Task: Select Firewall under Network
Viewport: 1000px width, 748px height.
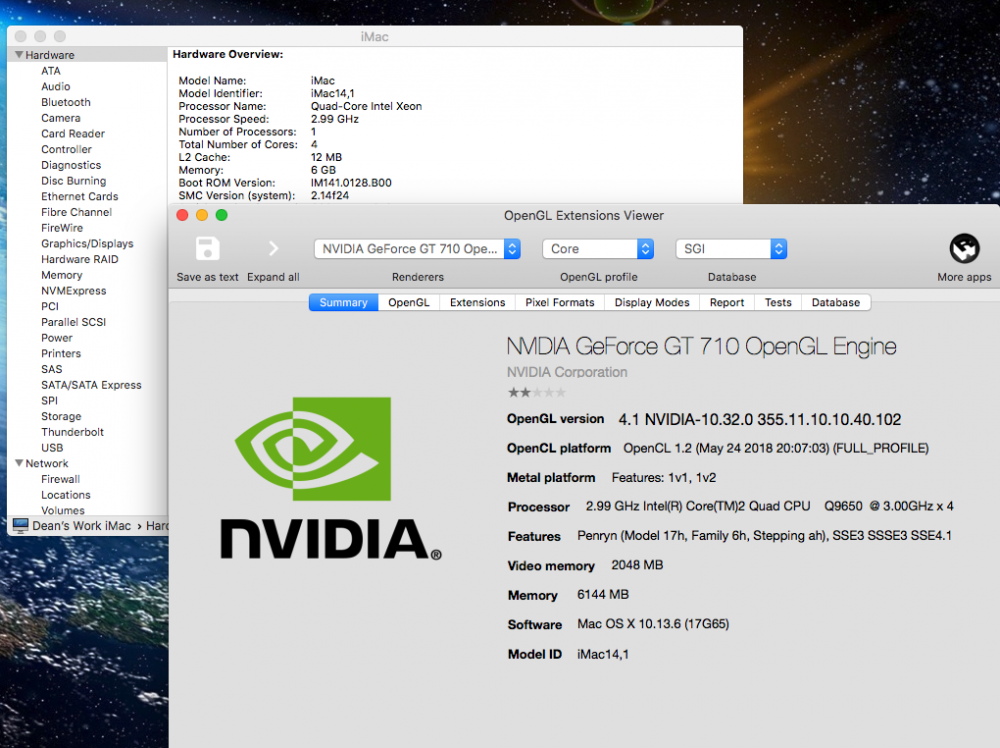Action: point(61,479)
